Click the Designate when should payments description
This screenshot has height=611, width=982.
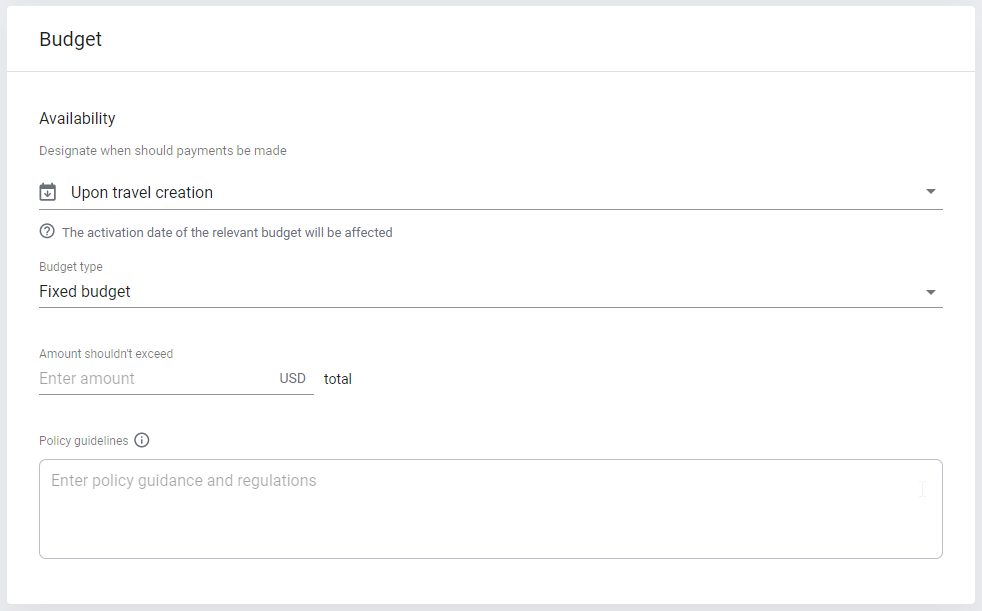tap(163, 151)
